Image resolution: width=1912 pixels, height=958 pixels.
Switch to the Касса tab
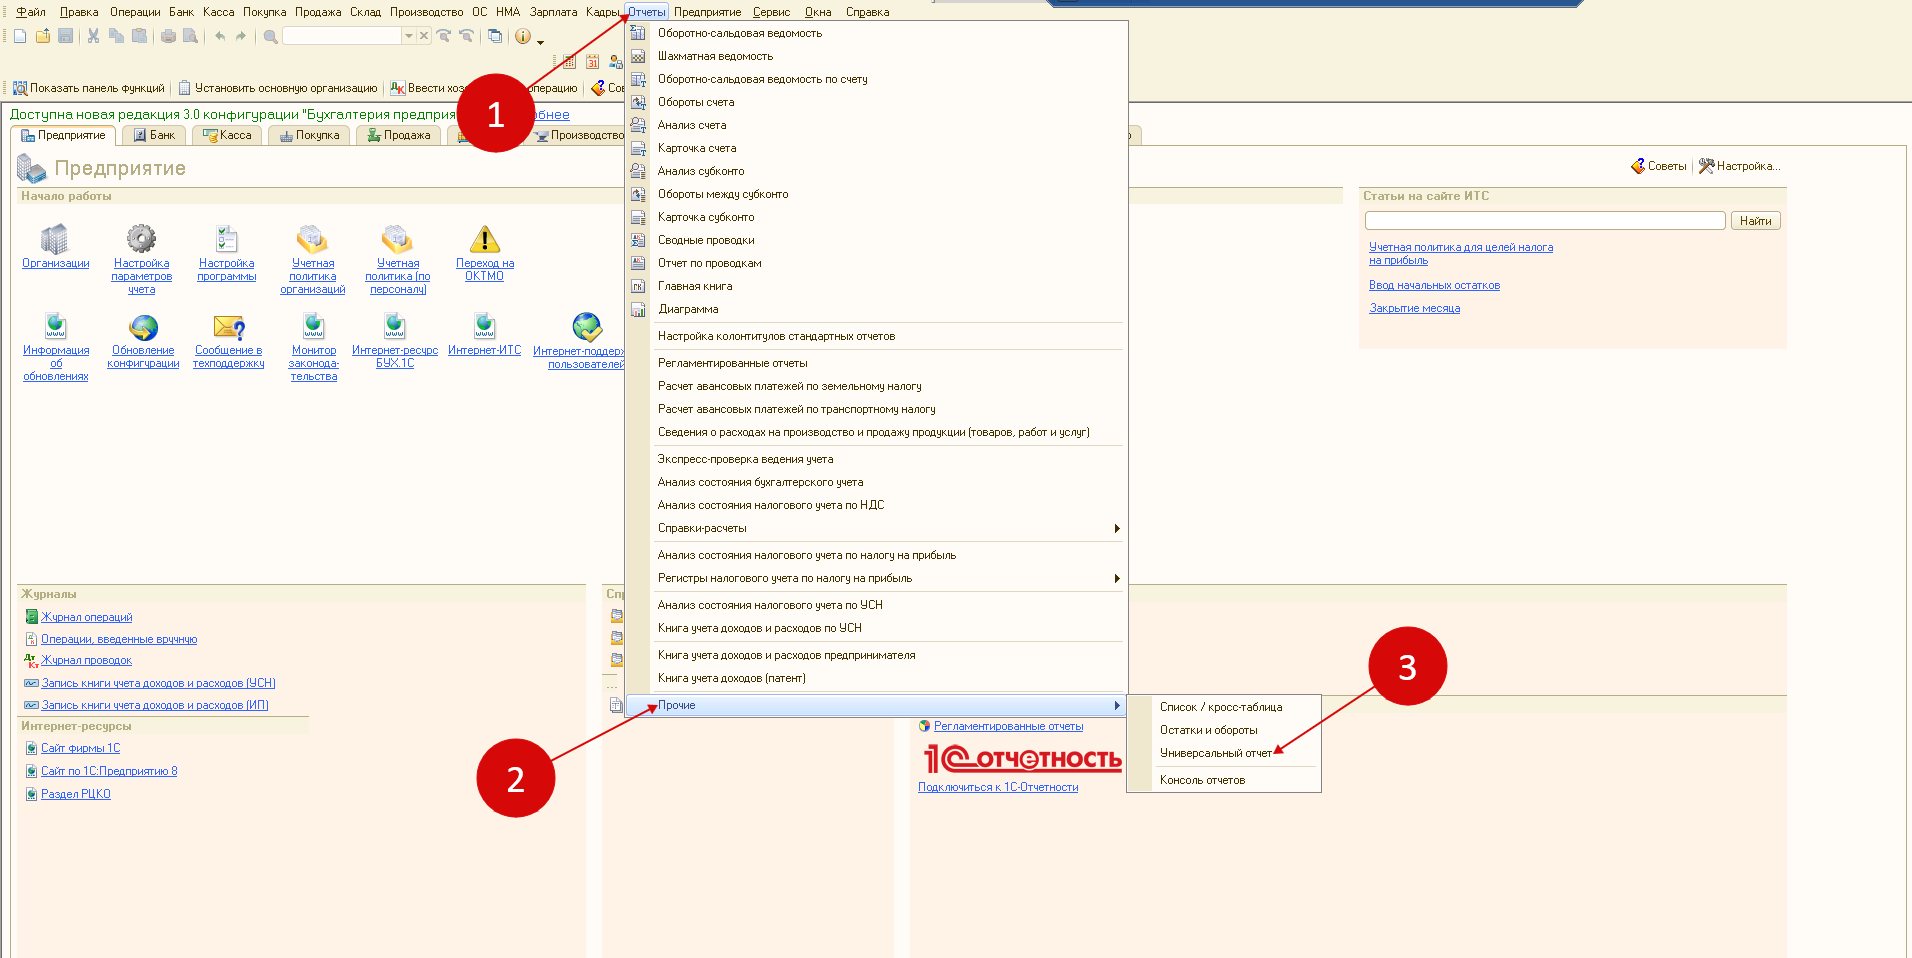point(228,135)
